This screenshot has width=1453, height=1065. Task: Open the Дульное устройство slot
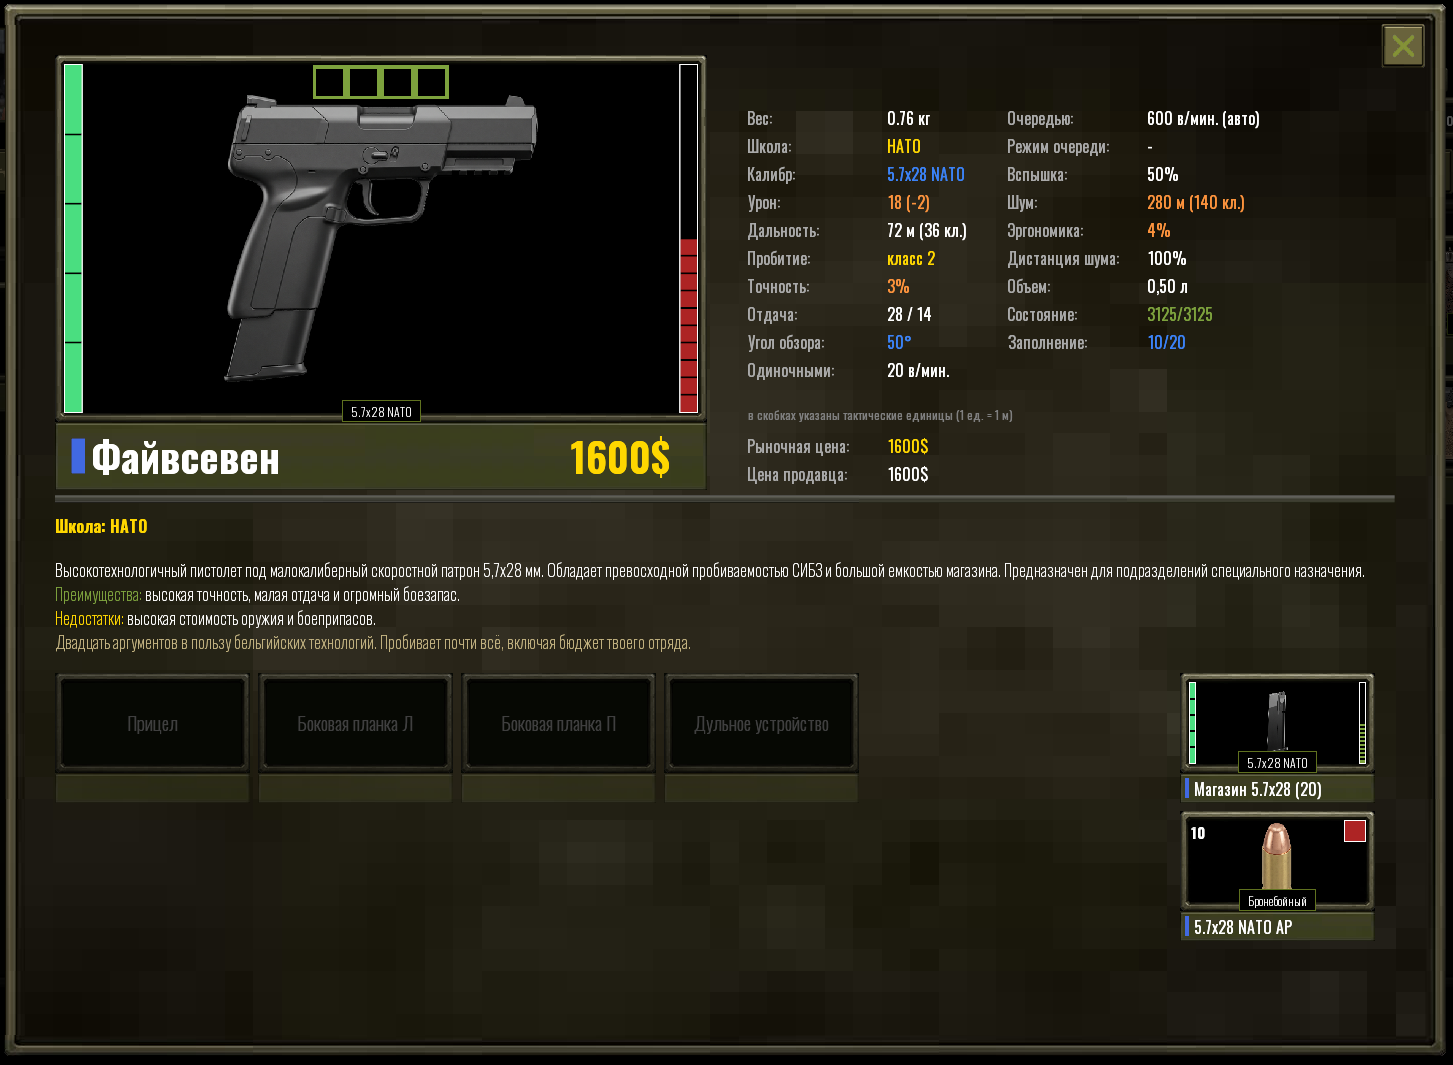coord(761,724)
